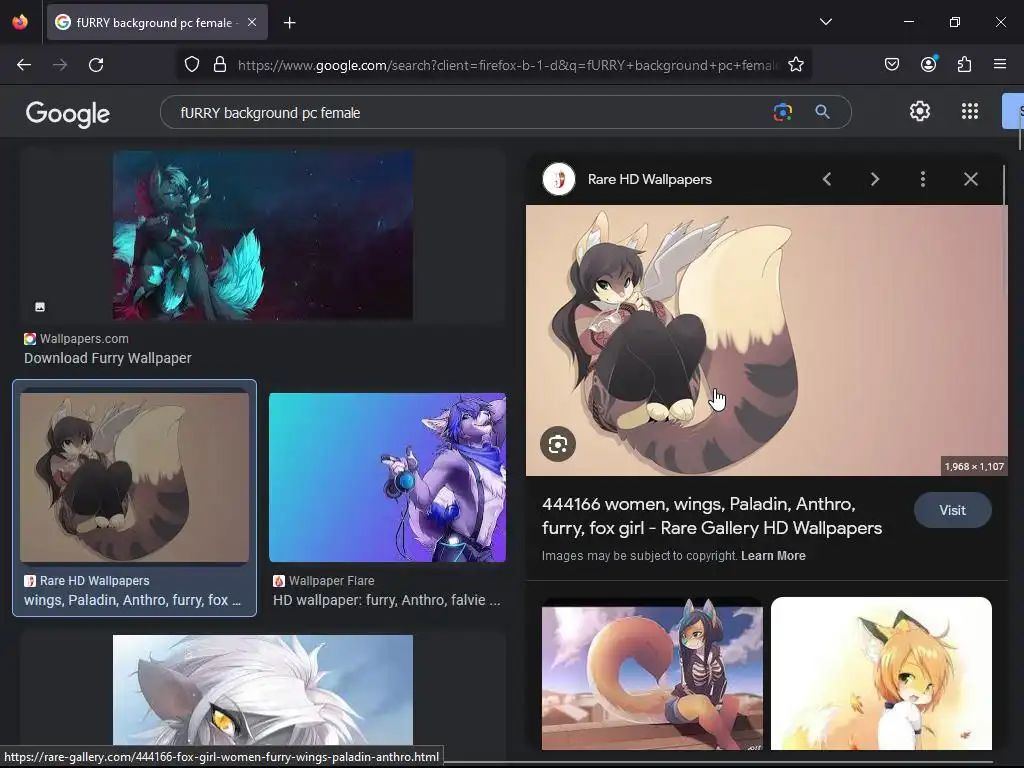Click the preview panel scrollbar
The image size is (1024, 768).
pos(1004,184)
